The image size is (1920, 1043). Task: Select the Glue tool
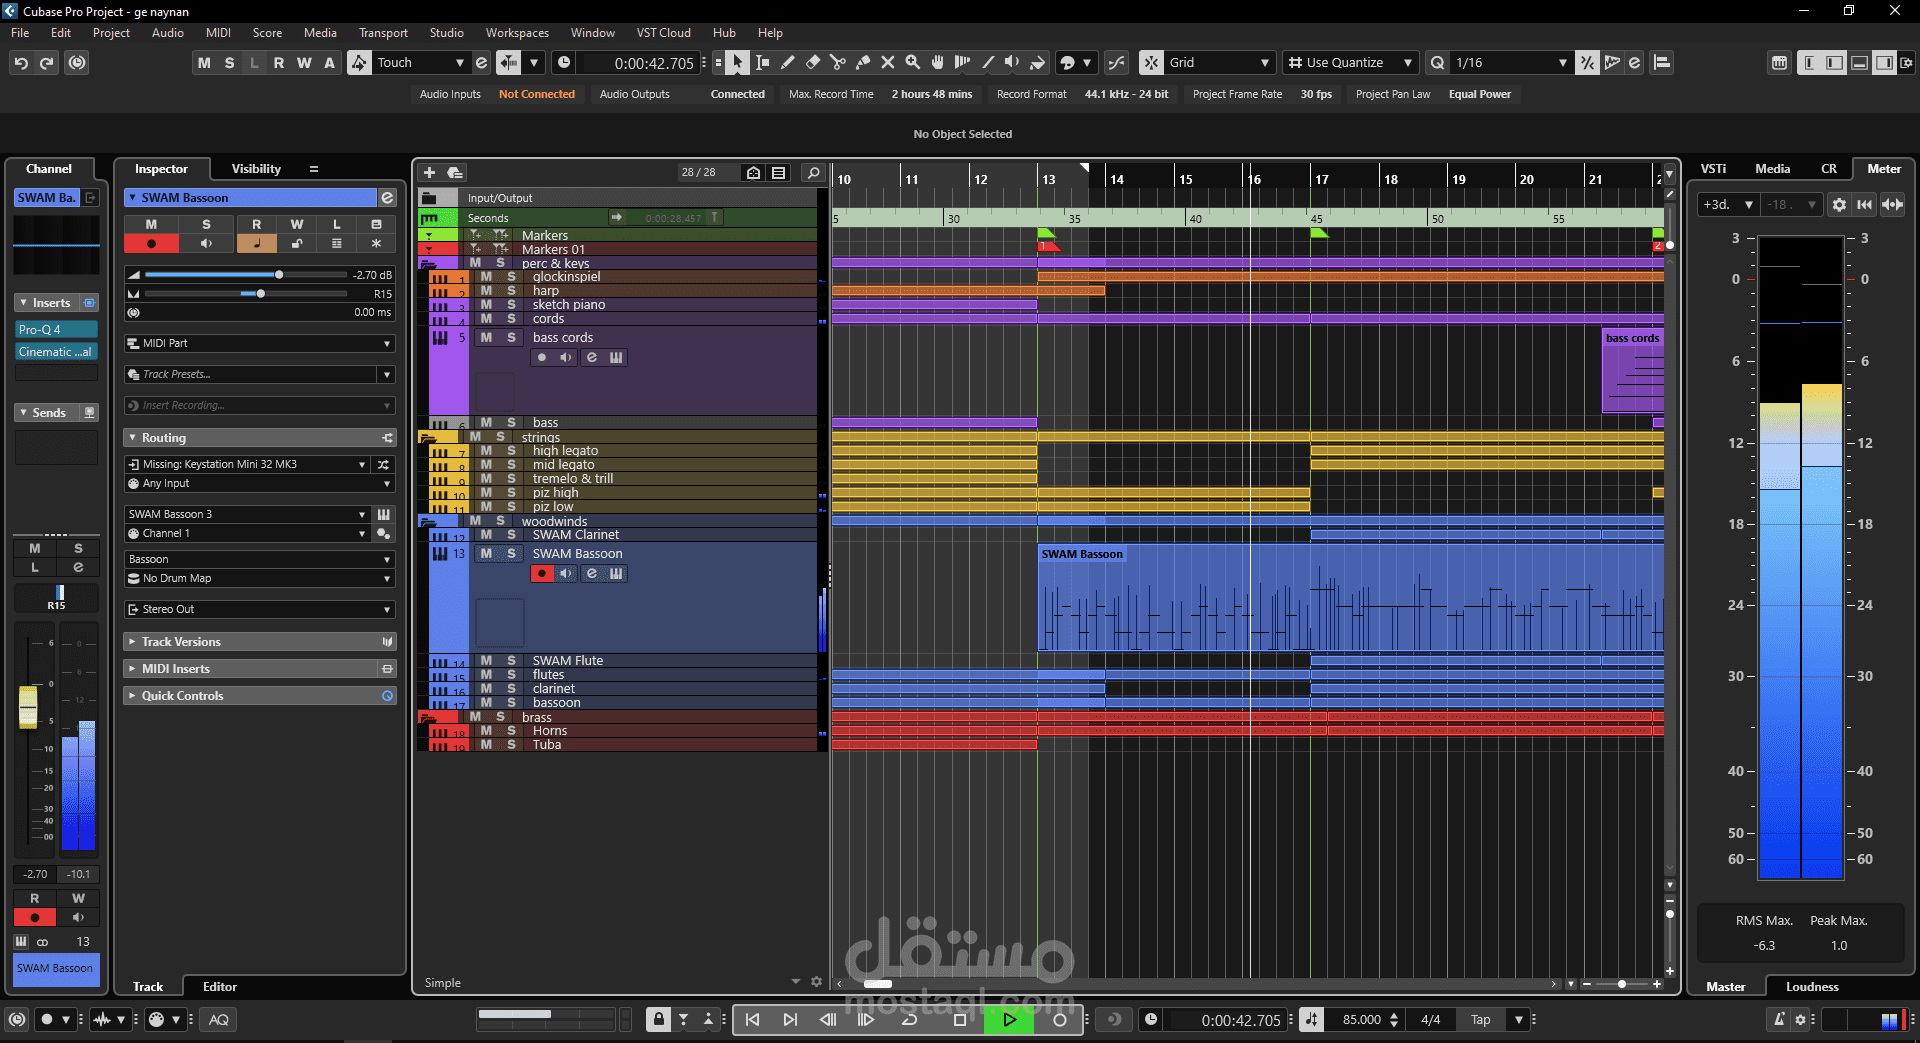(862, 63)
